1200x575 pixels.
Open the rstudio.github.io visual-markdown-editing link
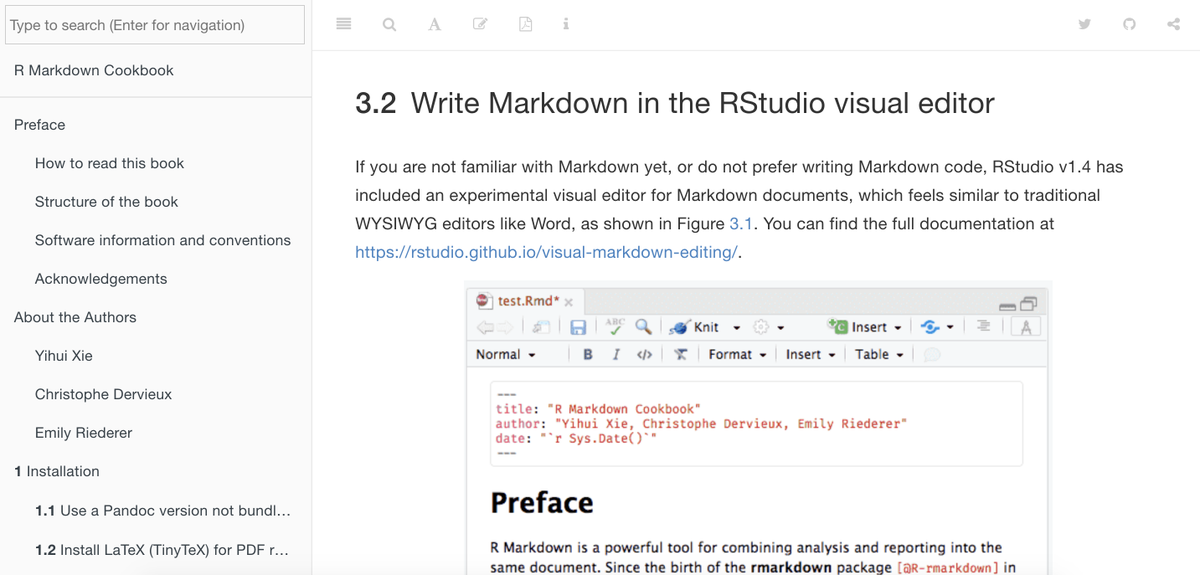coord(546,252)
